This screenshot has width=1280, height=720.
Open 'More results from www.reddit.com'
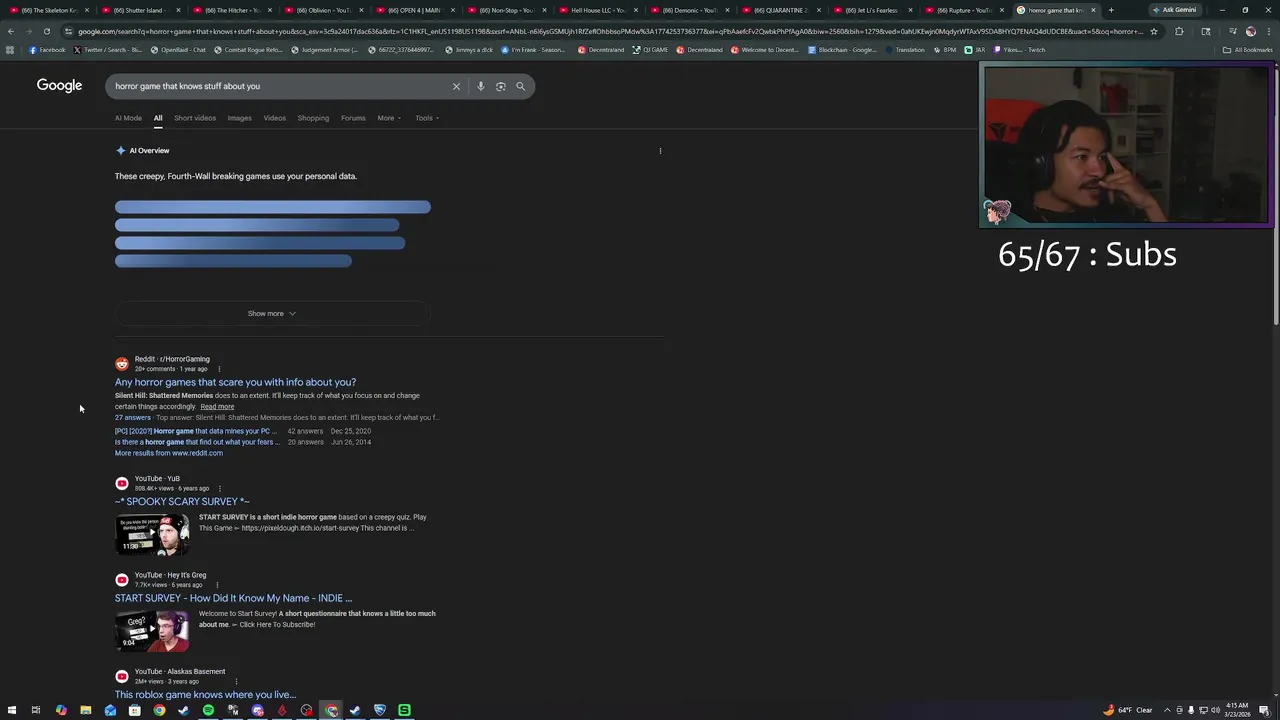tap(168, 453)
